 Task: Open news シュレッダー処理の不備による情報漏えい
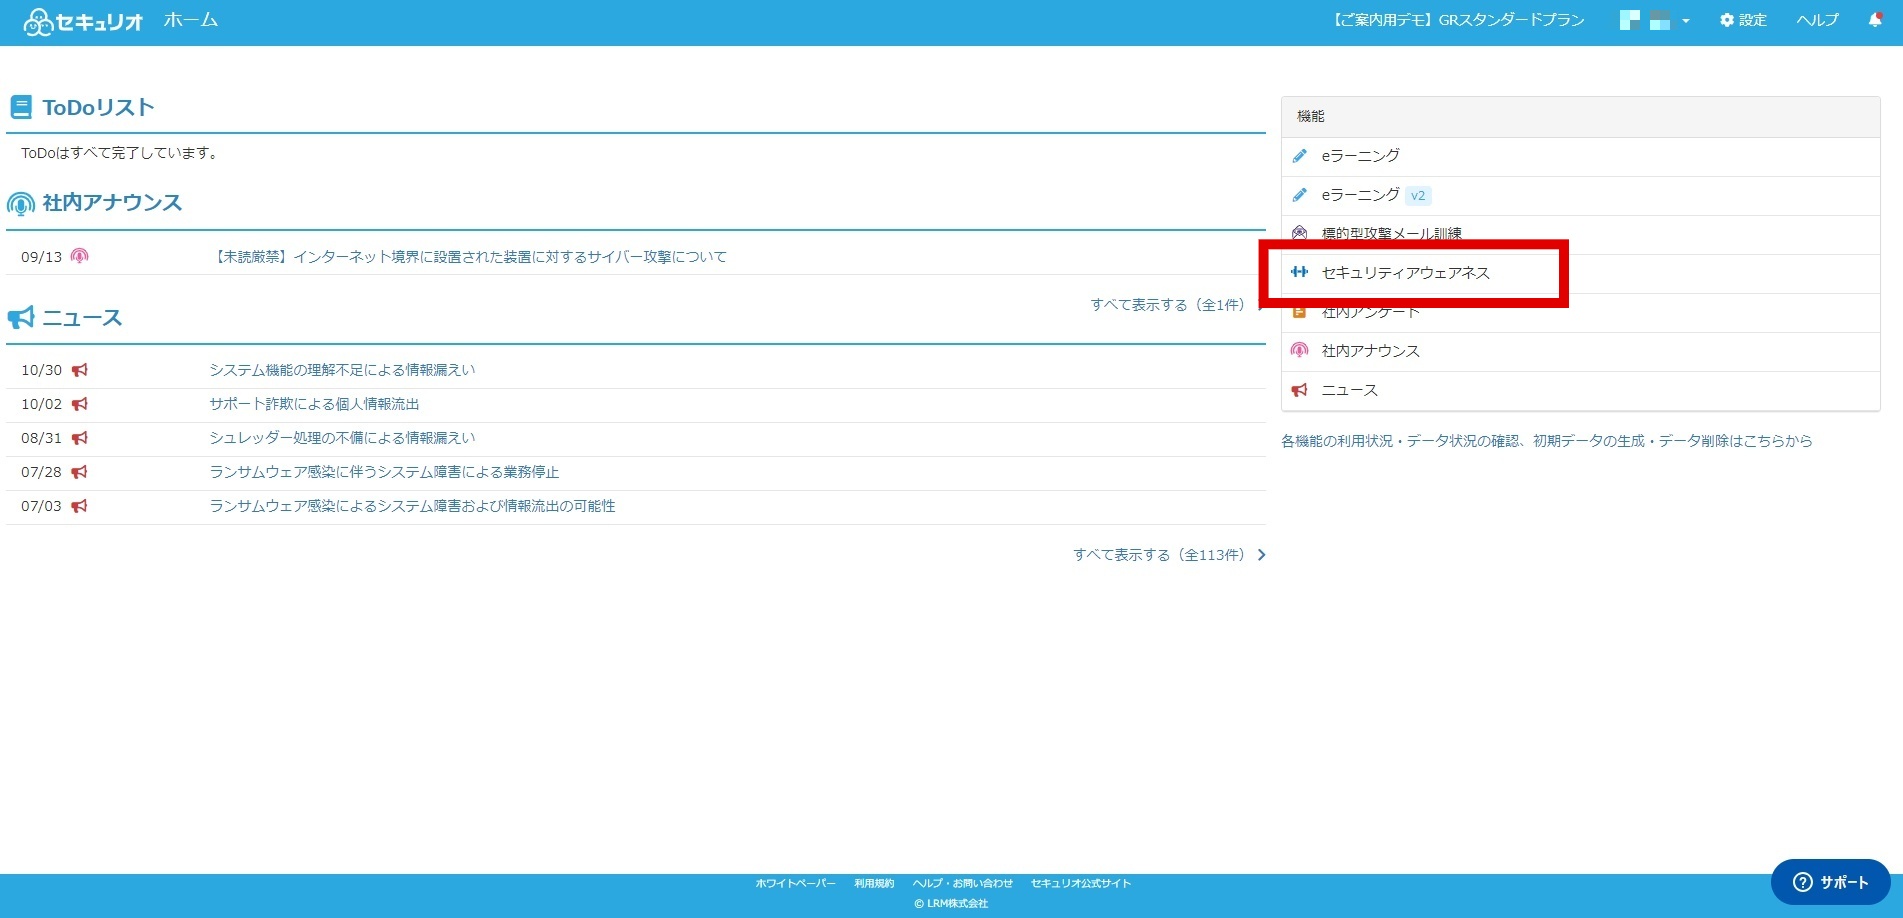[x=342, y=438]
